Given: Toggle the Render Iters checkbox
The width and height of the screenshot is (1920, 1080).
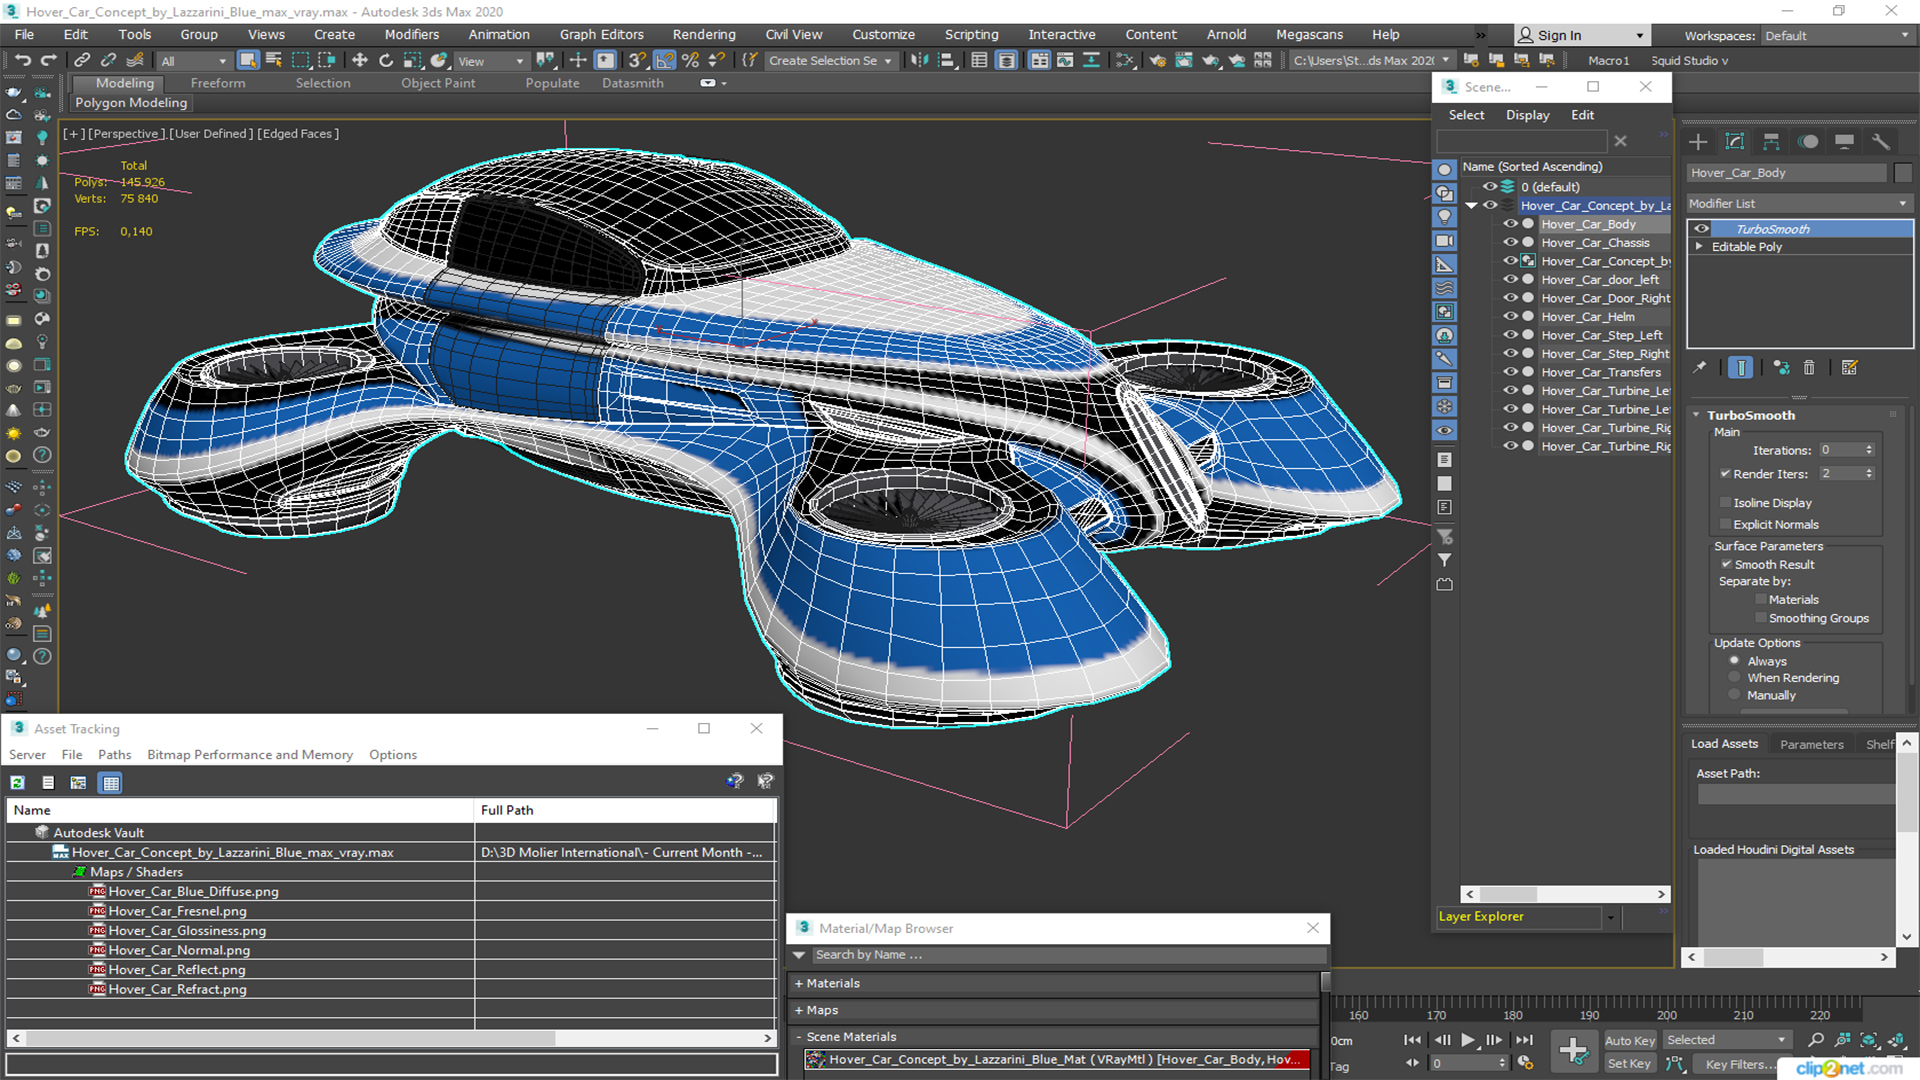Looking at the screenshot, I should point(1726,474).
